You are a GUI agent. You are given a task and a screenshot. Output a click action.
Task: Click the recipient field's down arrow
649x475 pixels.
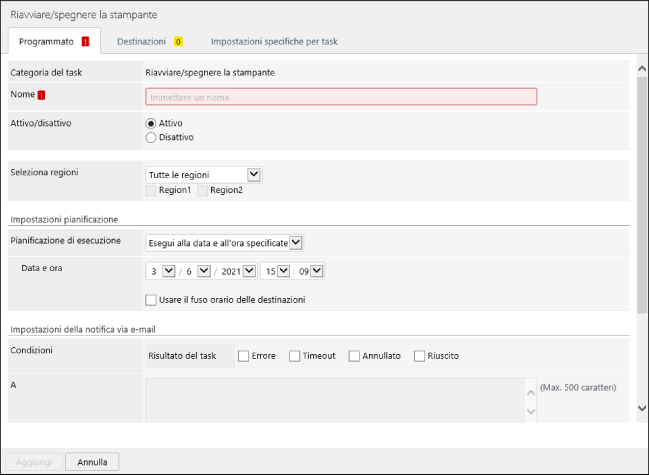point(531,410)
